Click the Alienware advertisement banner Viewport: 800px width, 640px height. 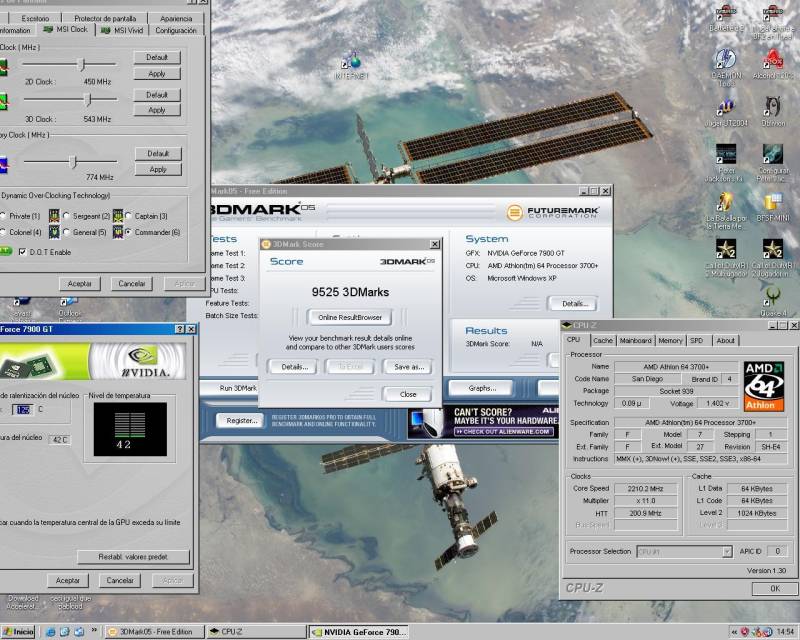(483, 423)
